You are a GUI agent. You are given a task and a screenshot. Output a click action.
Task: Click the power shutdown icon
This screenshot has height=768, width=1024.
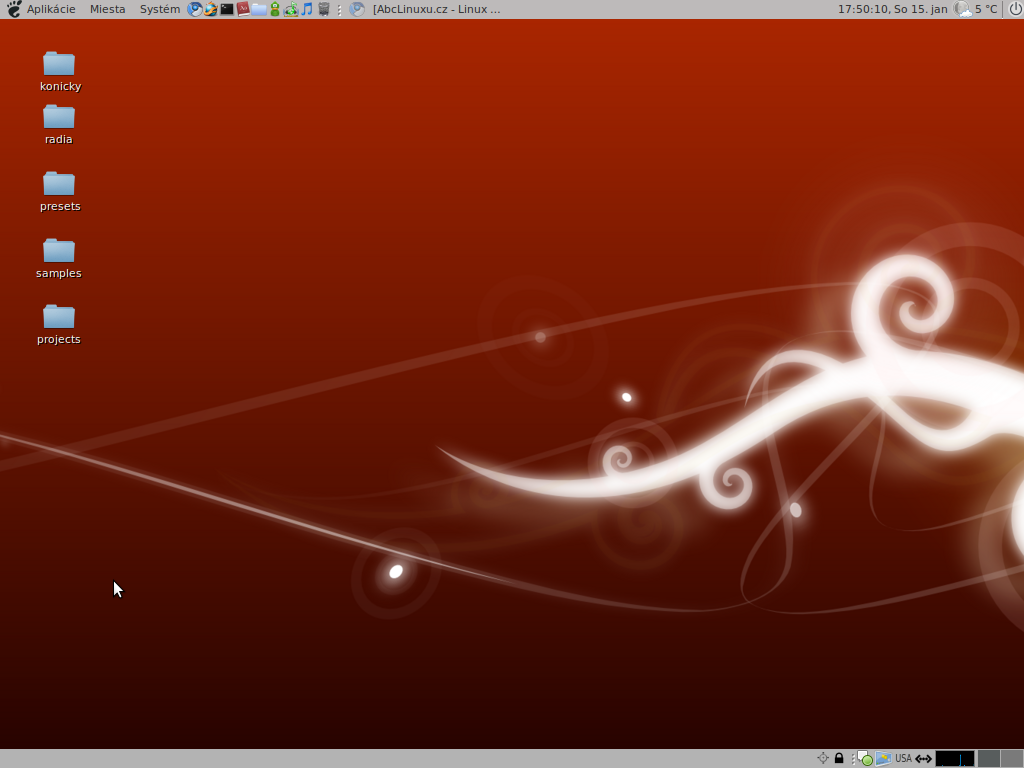[x=1015, y=9]
